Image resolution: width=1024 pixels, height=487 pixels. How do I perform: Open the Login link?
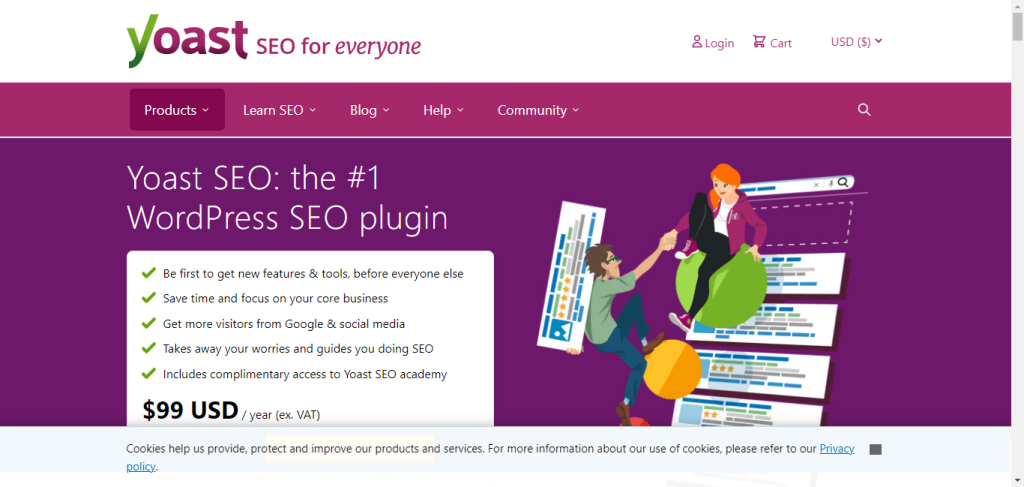tap(712, 42)
